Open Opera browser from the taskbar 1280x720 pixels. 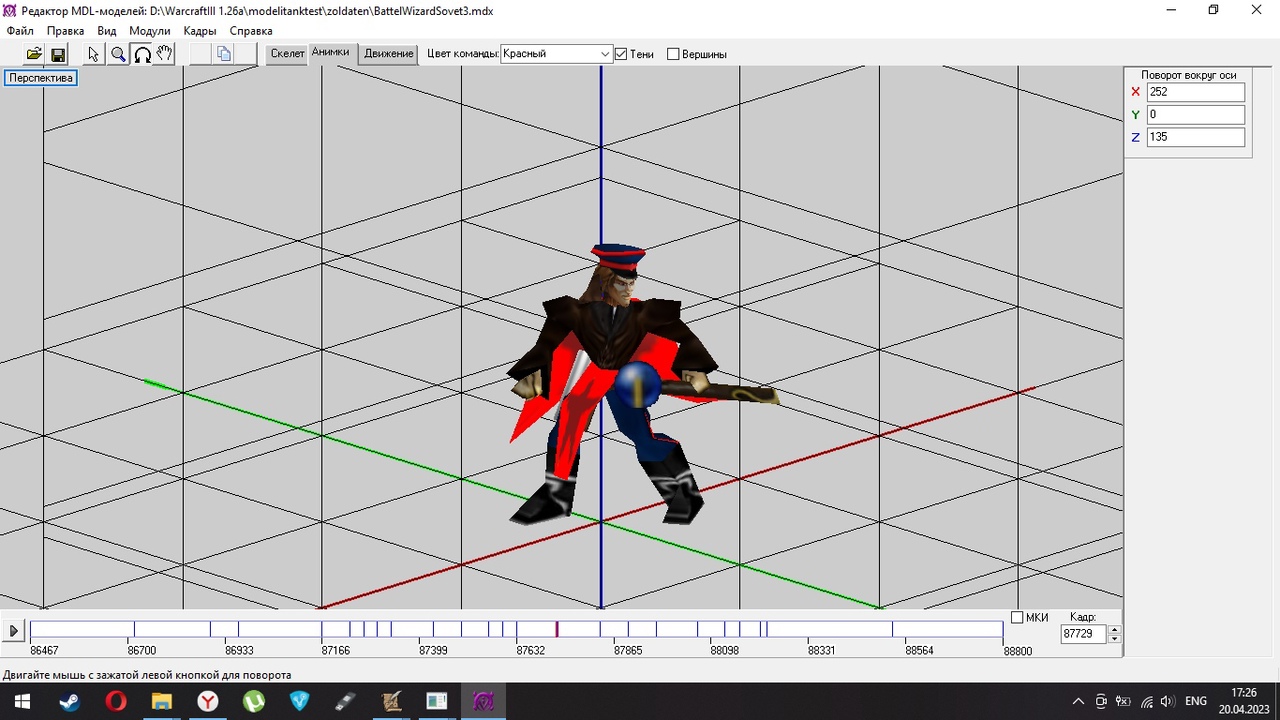tap(116, 701)
